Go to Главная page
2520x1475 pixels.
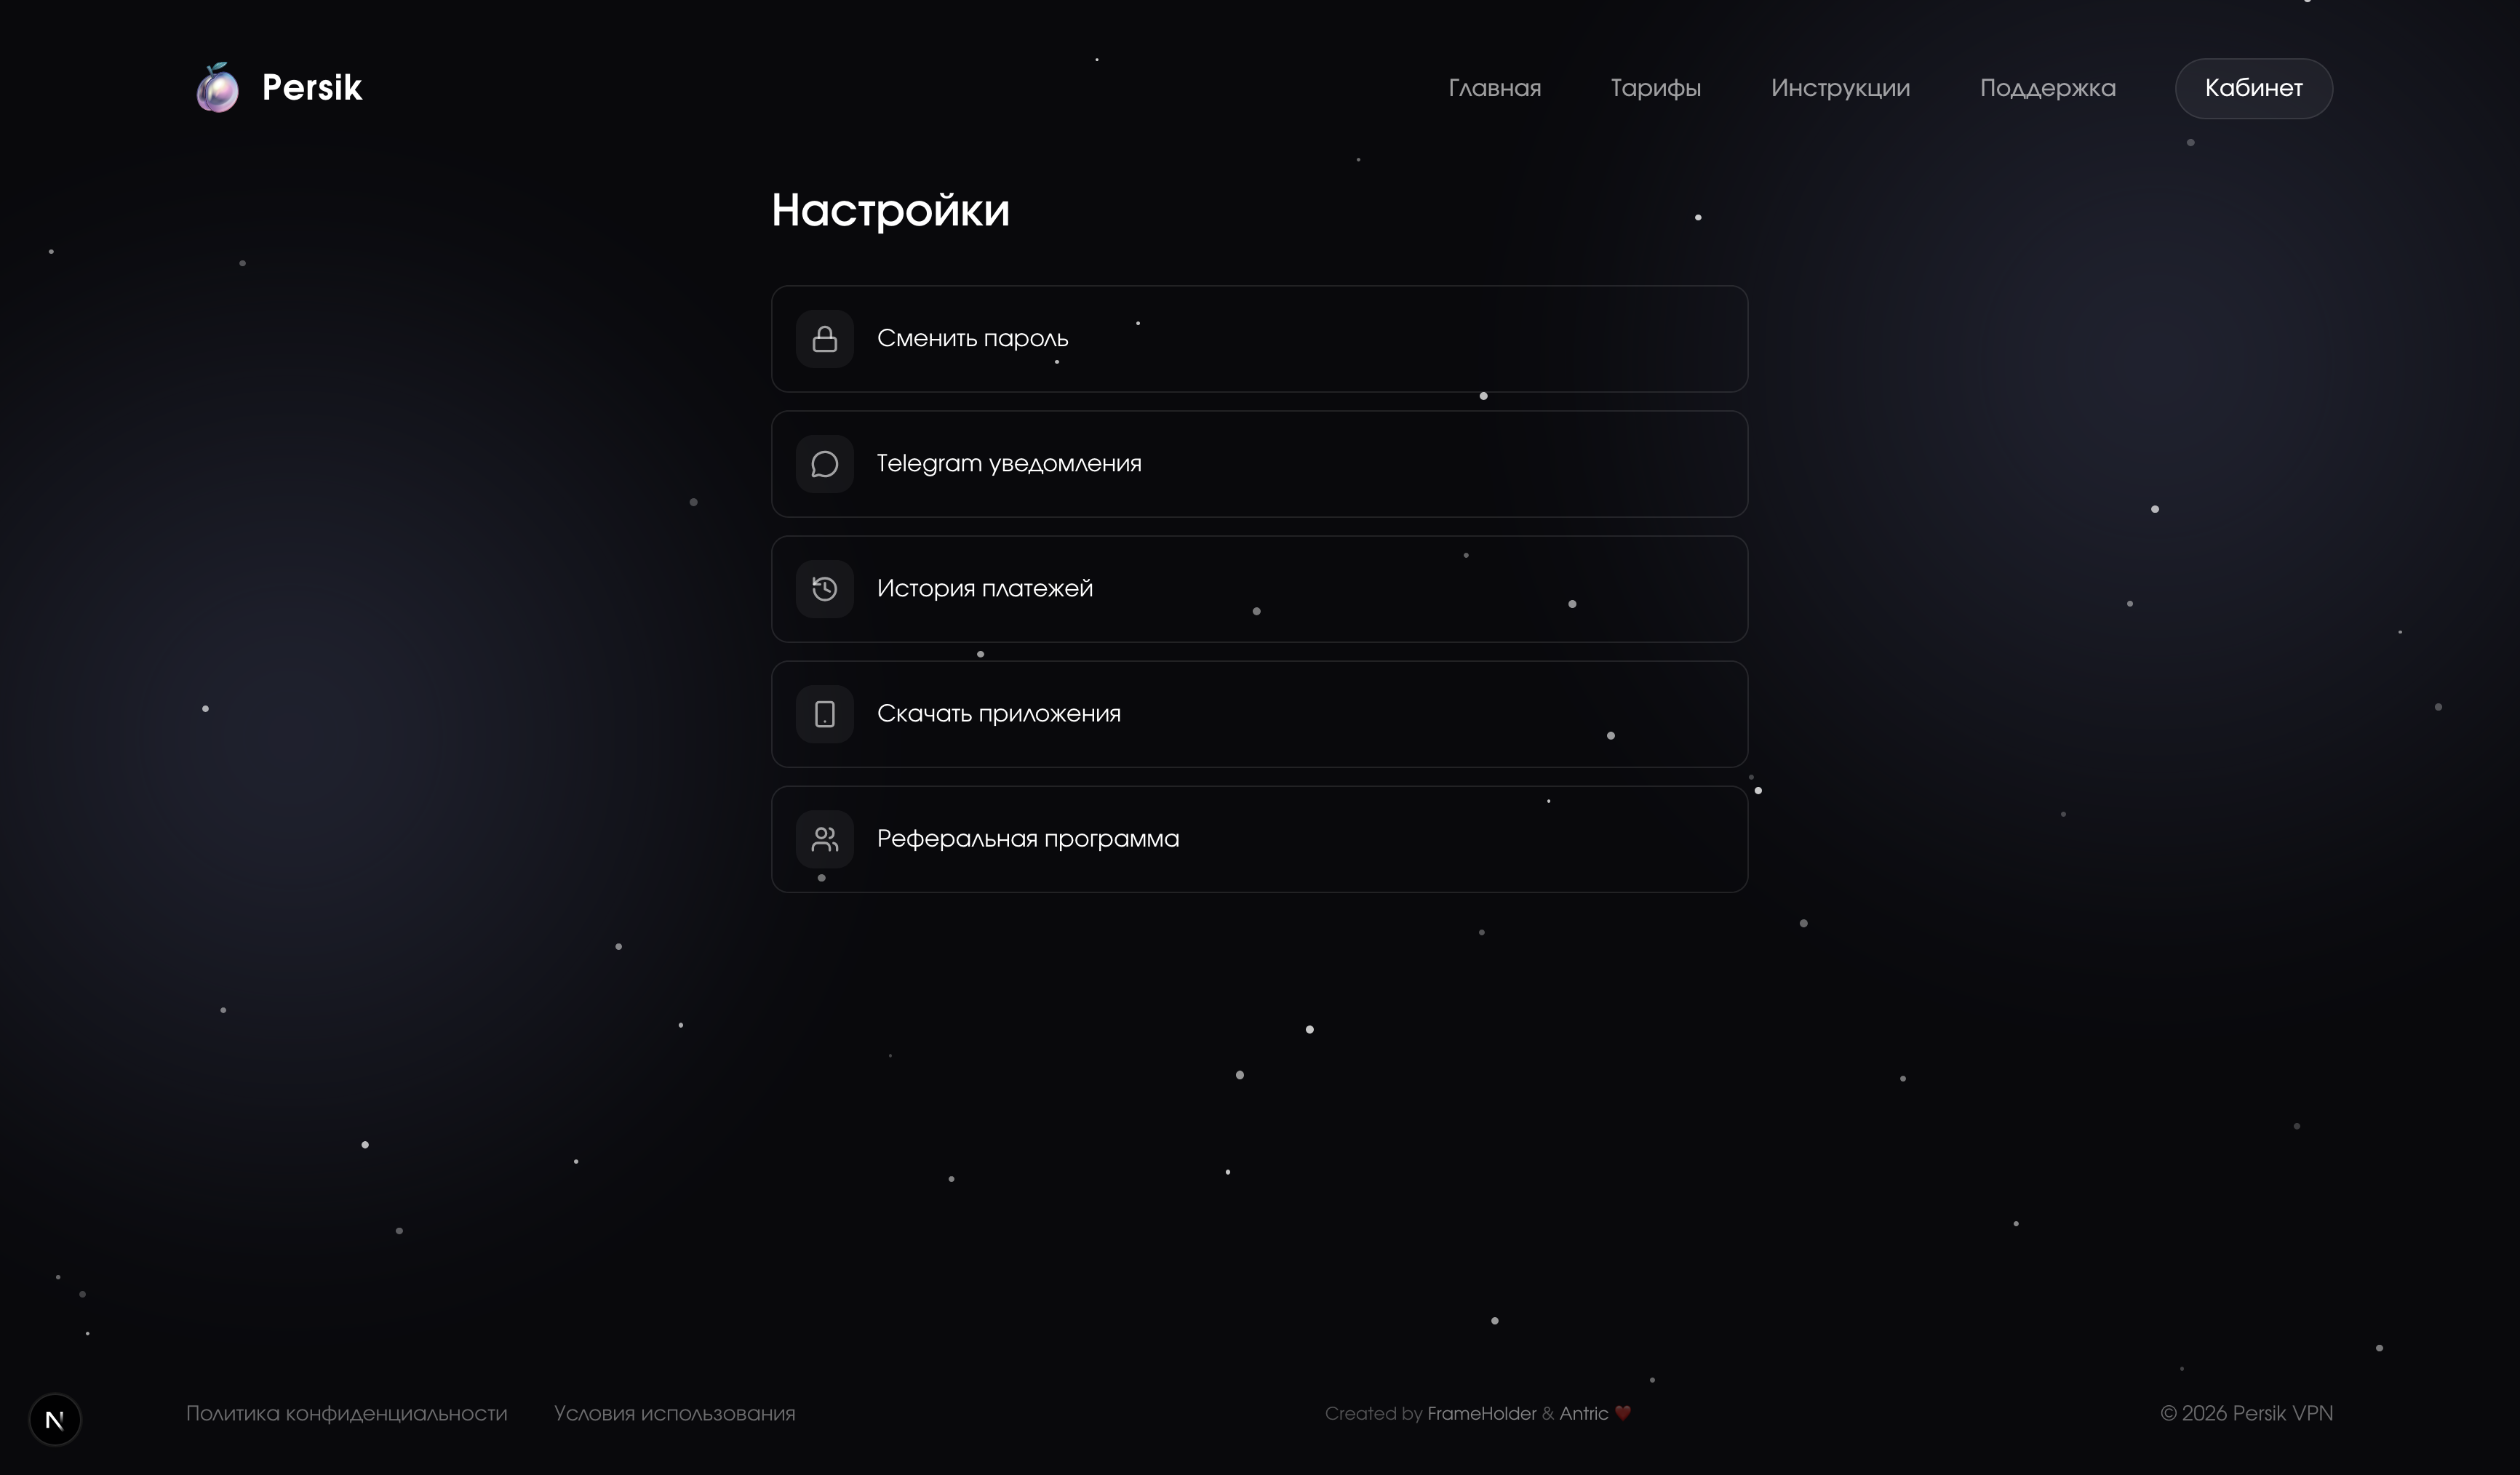click(1494, 88)
